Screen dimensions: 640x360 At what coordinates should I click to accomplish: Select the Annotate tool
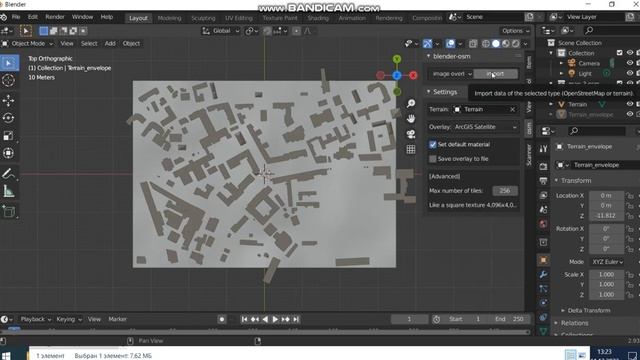click(9, 174)
